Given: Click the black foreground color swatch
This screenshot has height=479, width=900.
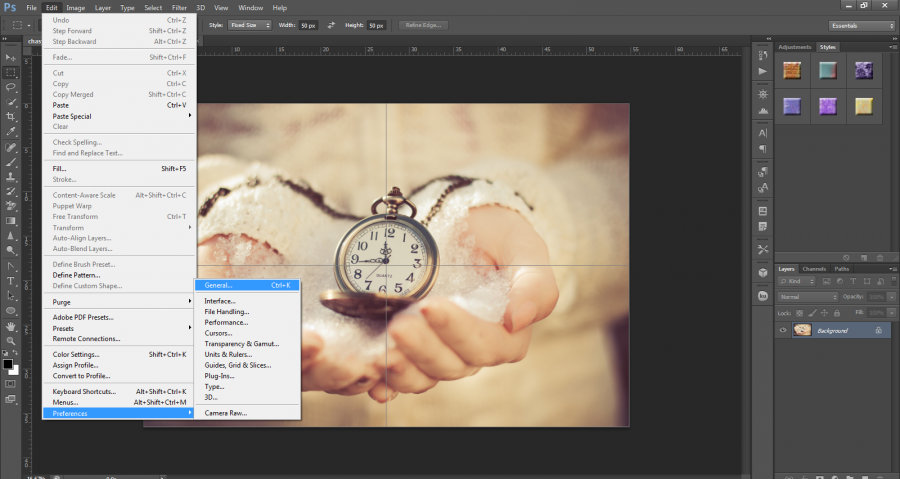Looking at the screenshot, I should click(8, 365).
